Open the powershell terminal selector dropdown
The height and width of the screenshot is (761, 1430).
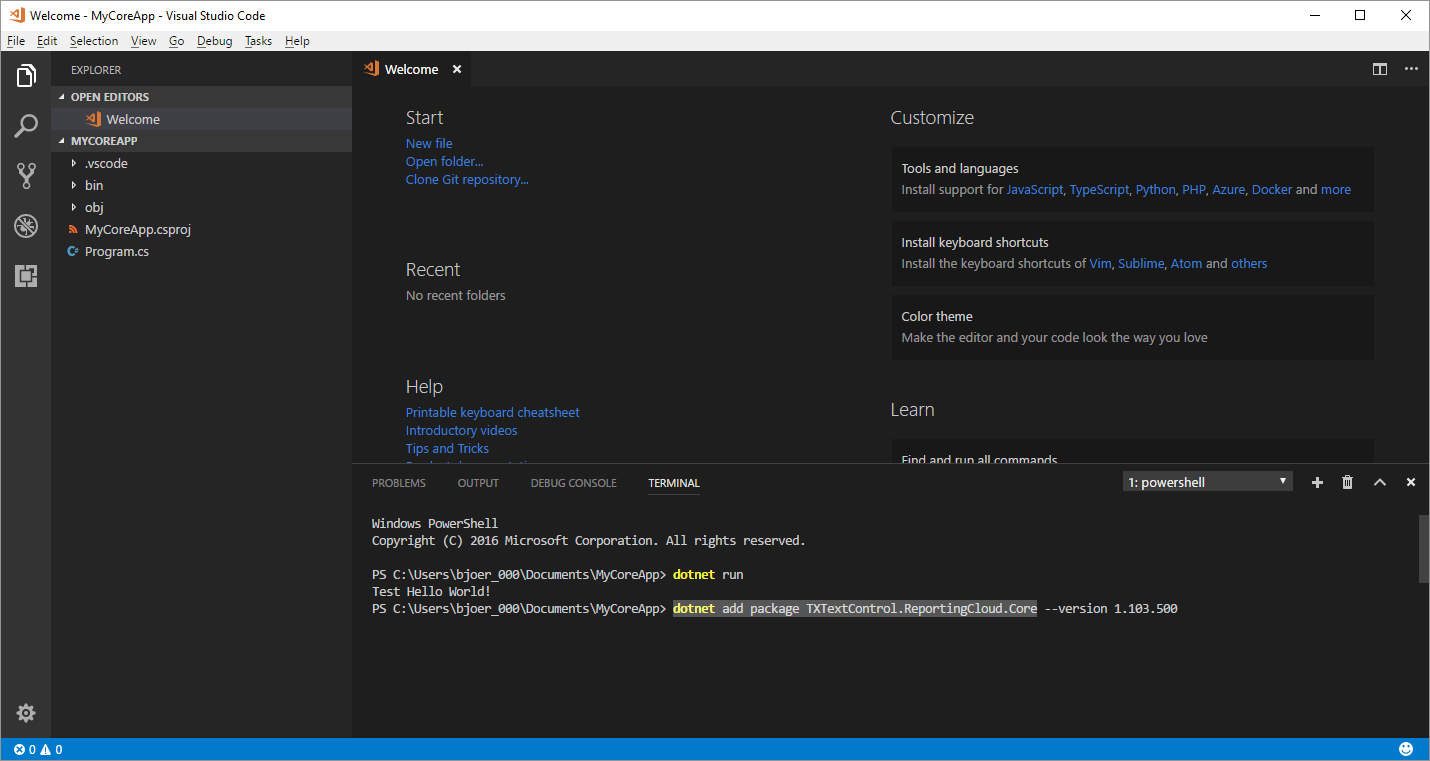point(1207,482)
